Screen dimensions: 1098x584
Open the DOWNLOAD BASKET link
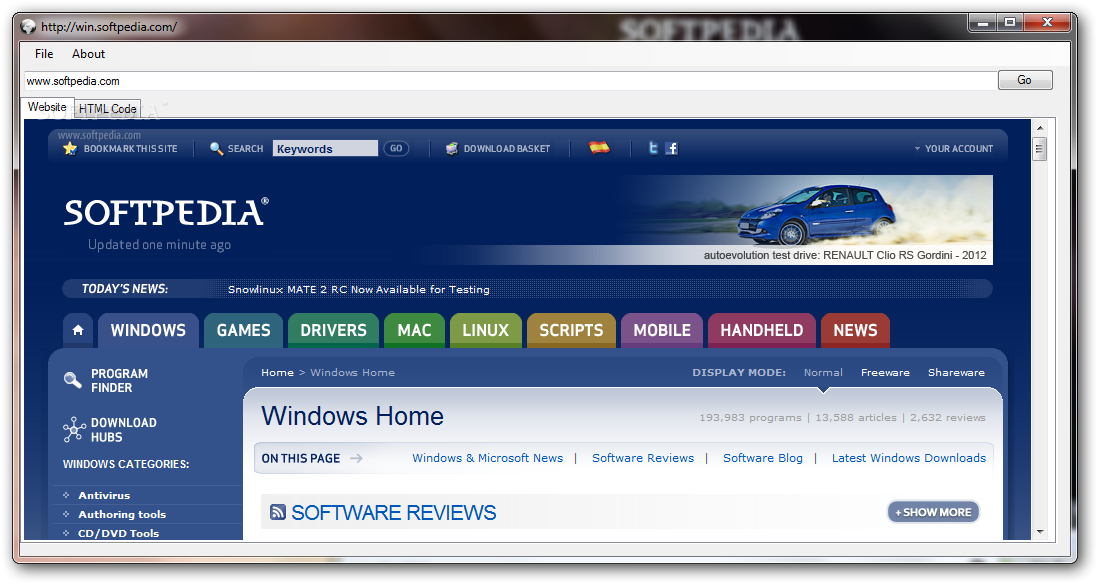[x=507, y=148]
